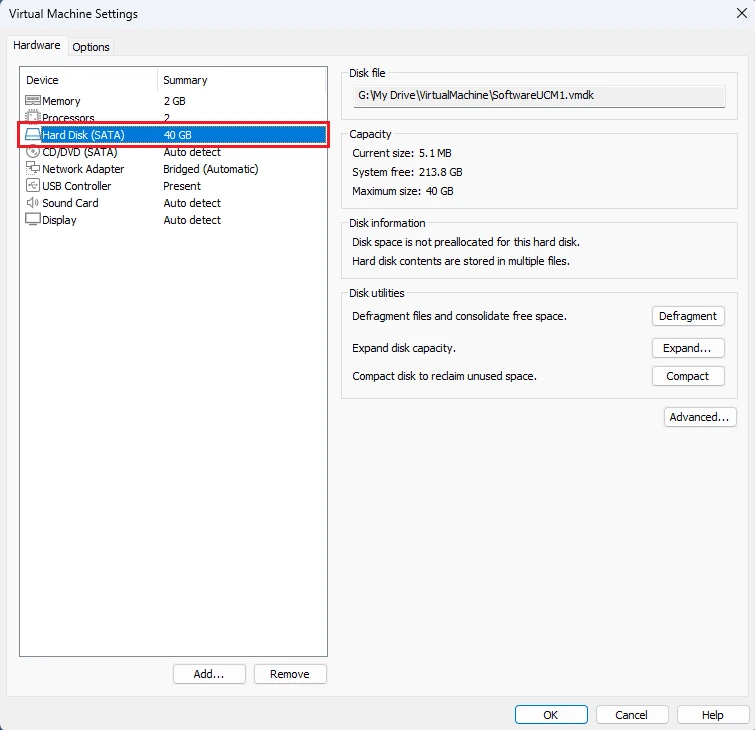Click the '2 GB' memory summary
This screenshot has height=730, width=755.
[174, 101]
